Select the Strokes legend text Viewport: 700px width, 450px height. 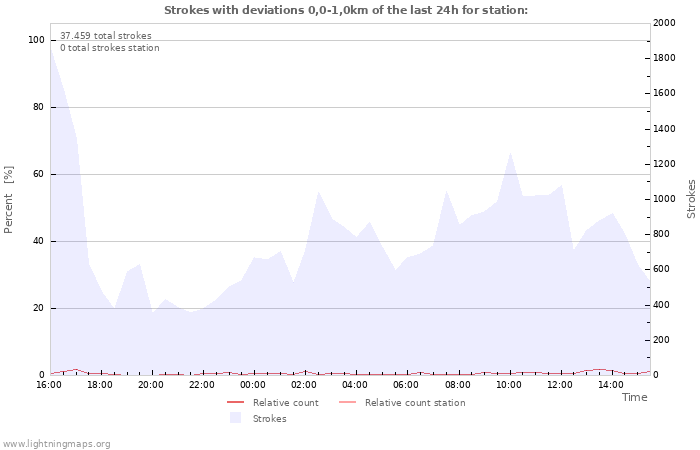pyautogui.click(x=269, y=419)
